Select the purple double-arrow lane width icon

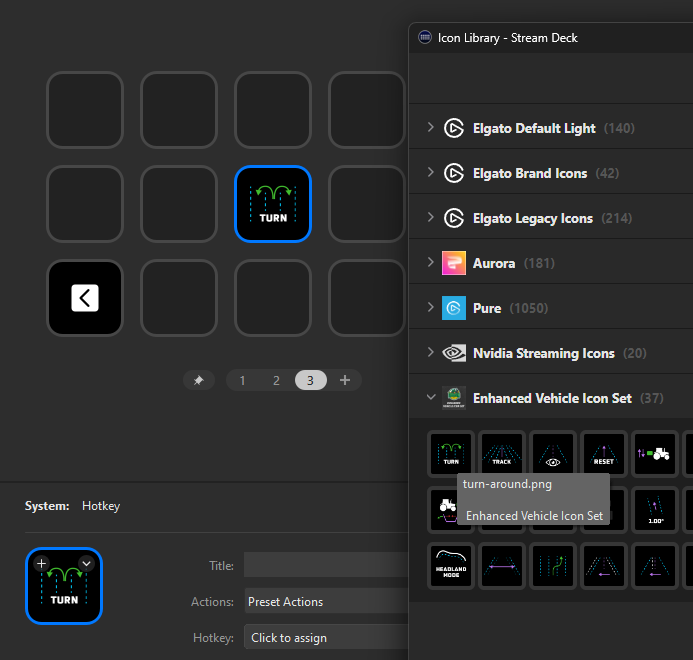coord(502,566)
